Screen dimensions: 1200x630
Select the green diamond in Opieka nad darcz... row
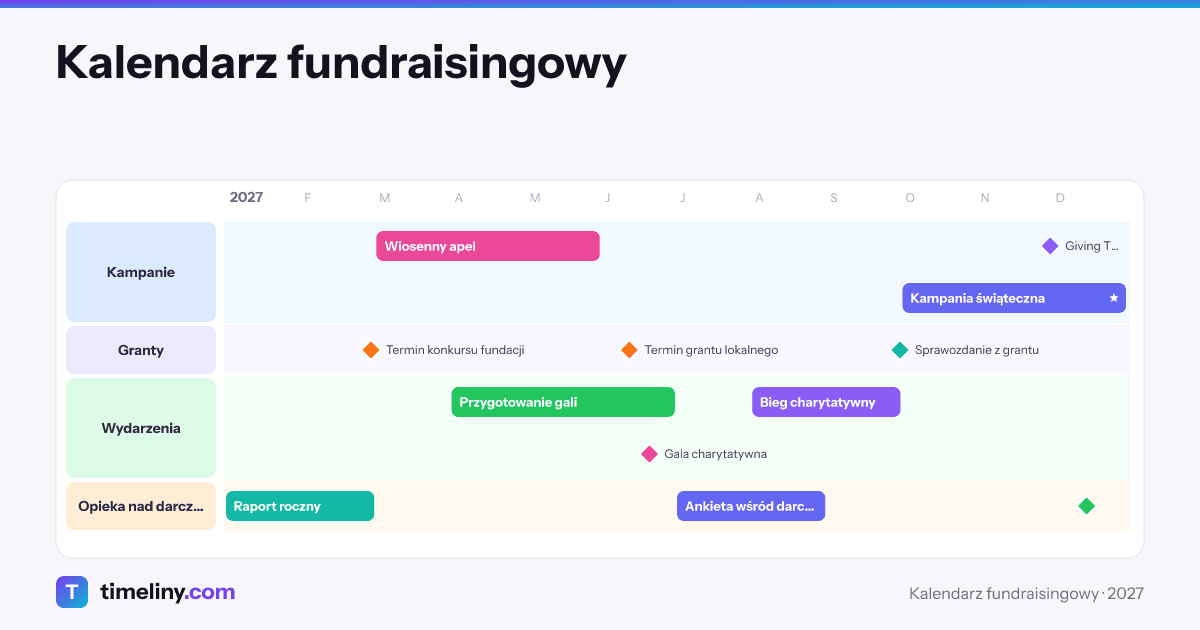click(1087, 506)
